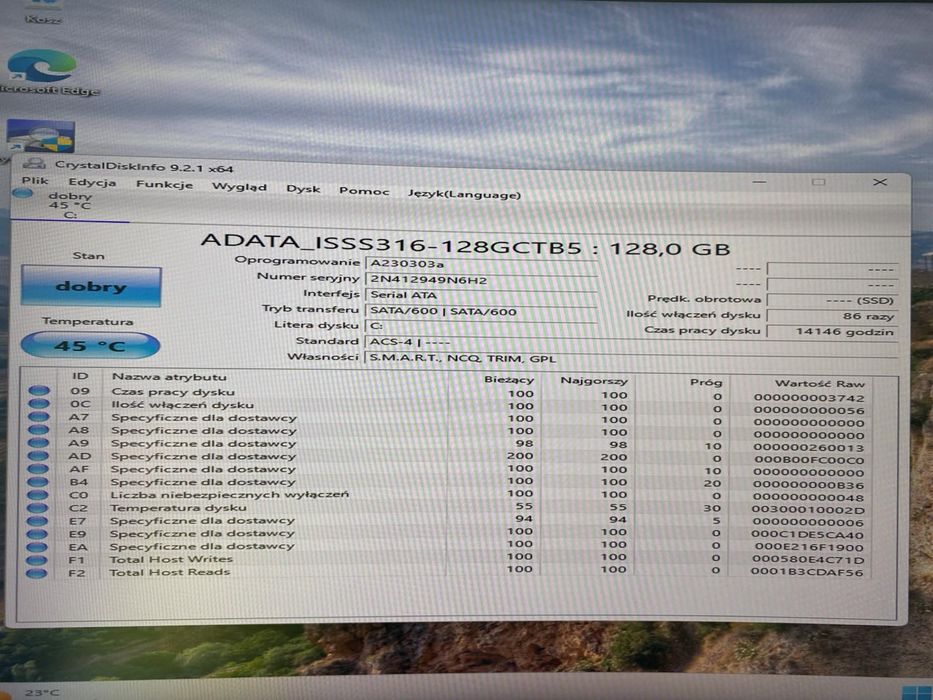Click status dot for attribute B4
The width and height of the screenshot is (933, 700).
tap(37, 481)
